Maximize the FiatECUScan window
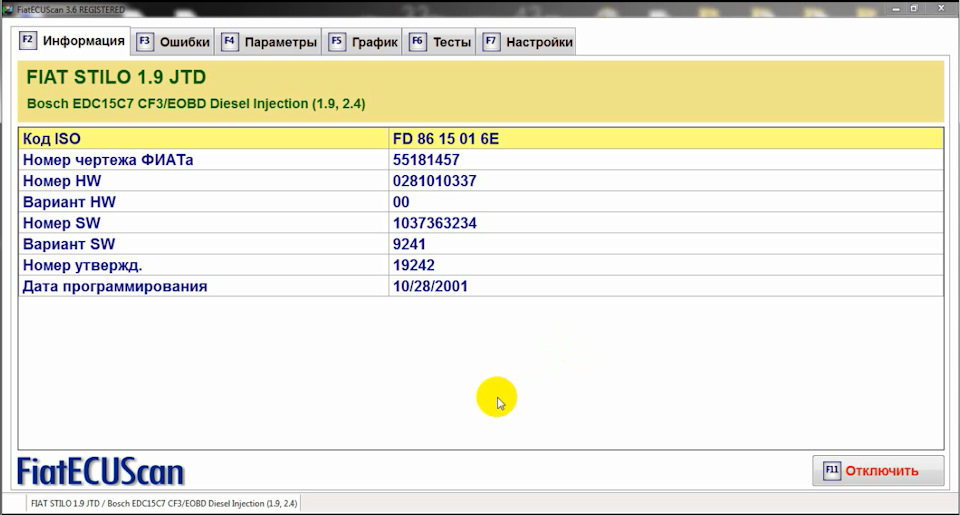Viewport: 960px width, 515px height. [x=913, y=9]
